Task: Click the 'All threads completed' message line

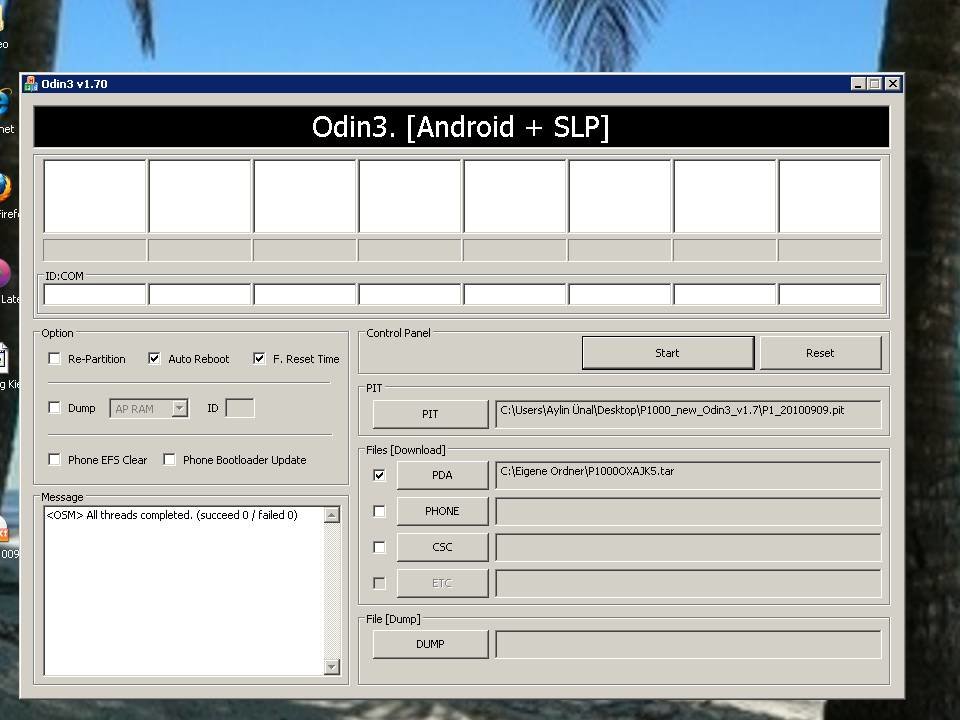Action: [x=172, y=515]
